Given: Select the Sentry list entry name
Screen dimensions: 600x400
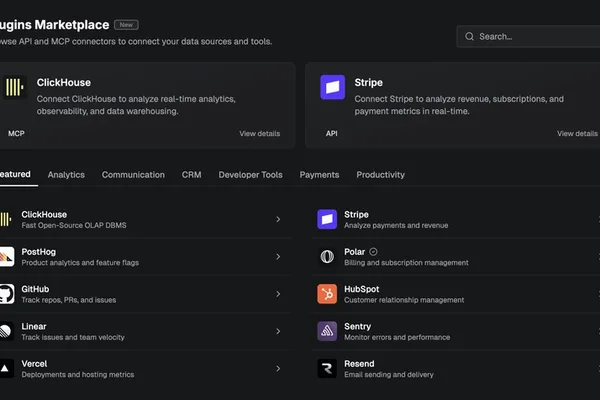Looking at the screenshot, I should pos(357,327).
